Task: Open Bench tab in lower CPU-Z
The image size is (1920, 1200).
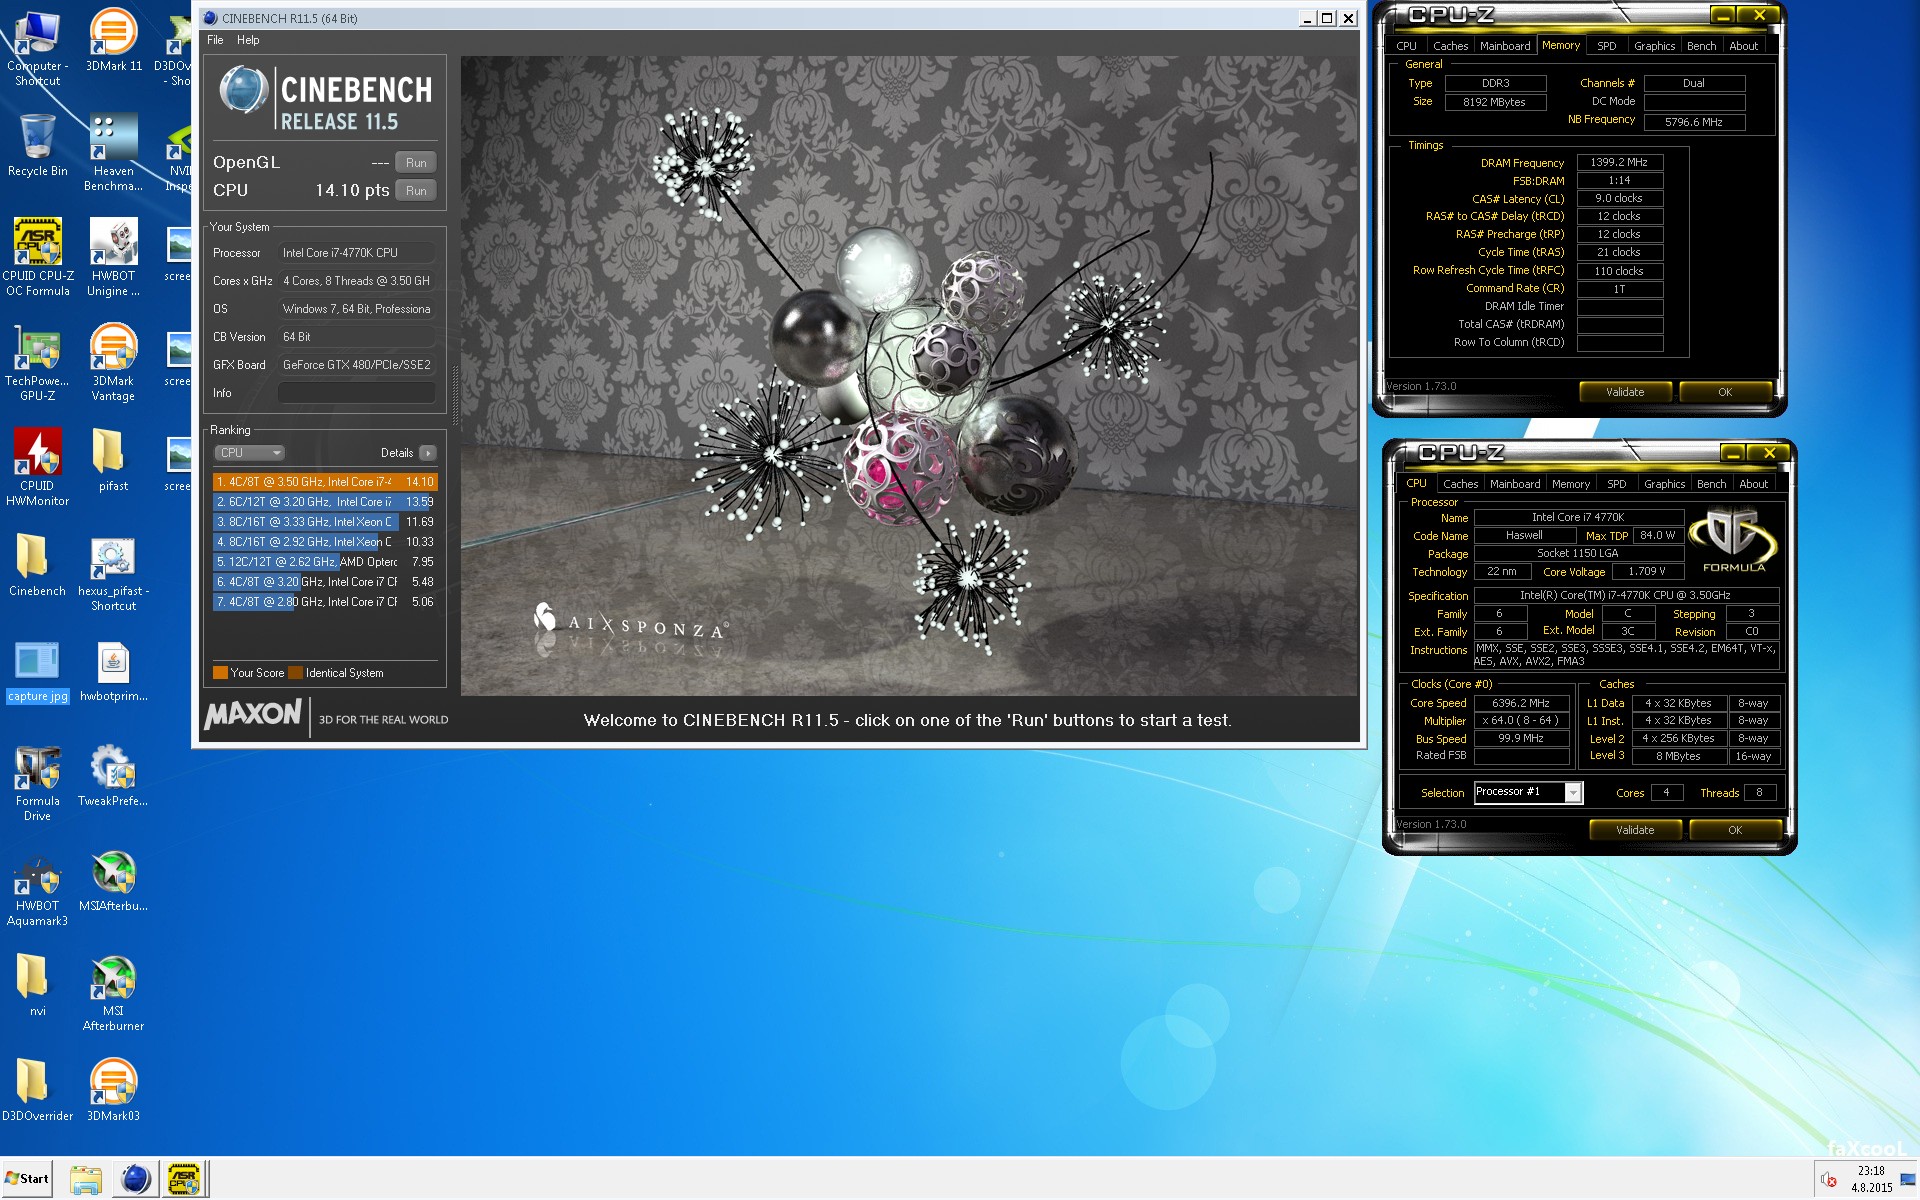Action: click(x=1711, y=484)
